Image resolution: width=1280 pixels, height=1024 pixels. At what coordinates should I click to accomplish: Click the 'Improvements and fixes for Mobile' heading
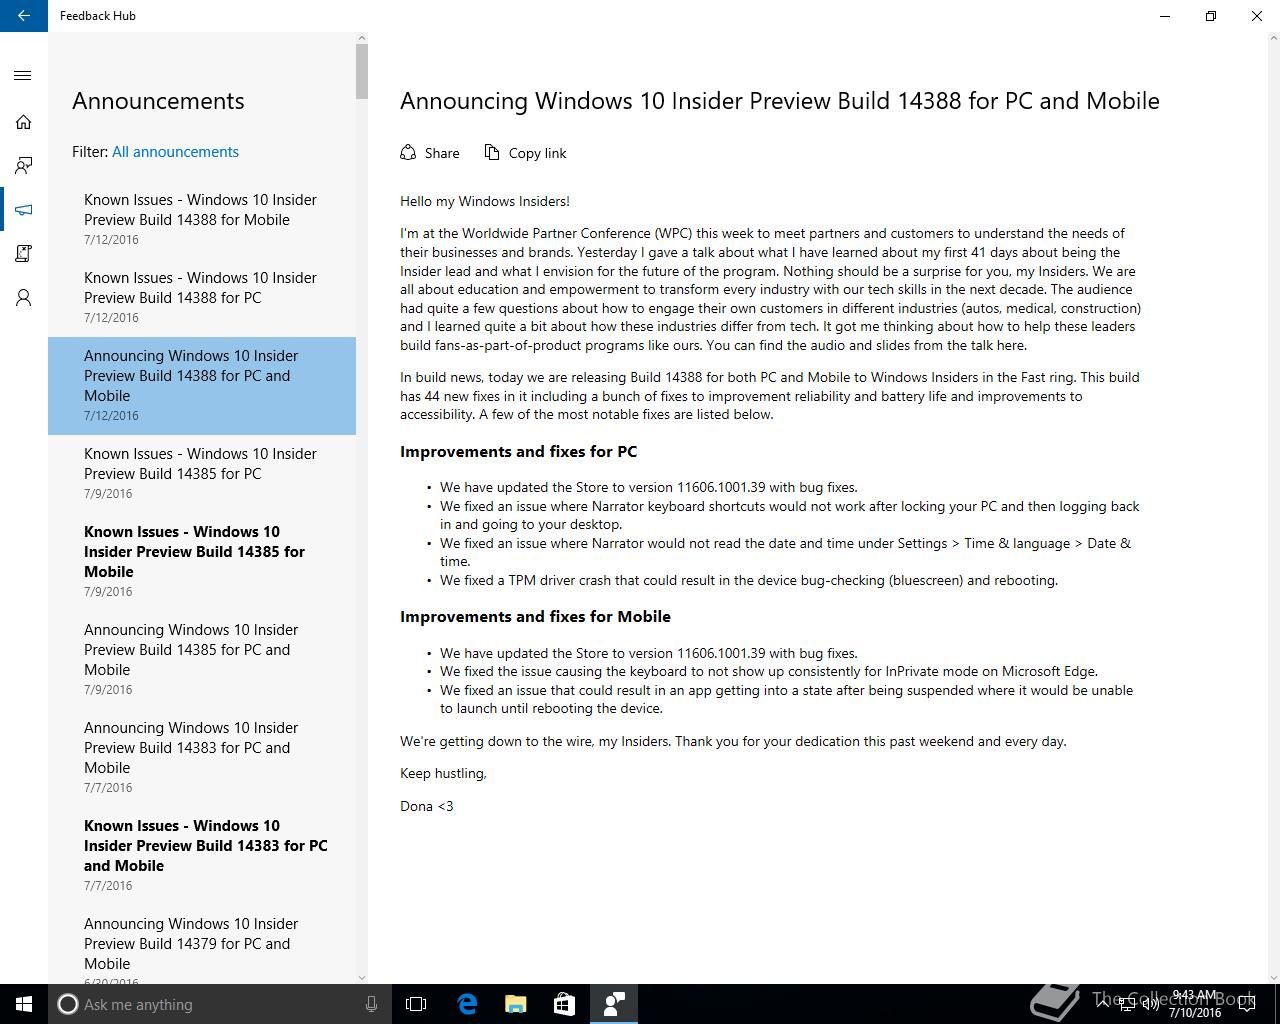point(535,617)
